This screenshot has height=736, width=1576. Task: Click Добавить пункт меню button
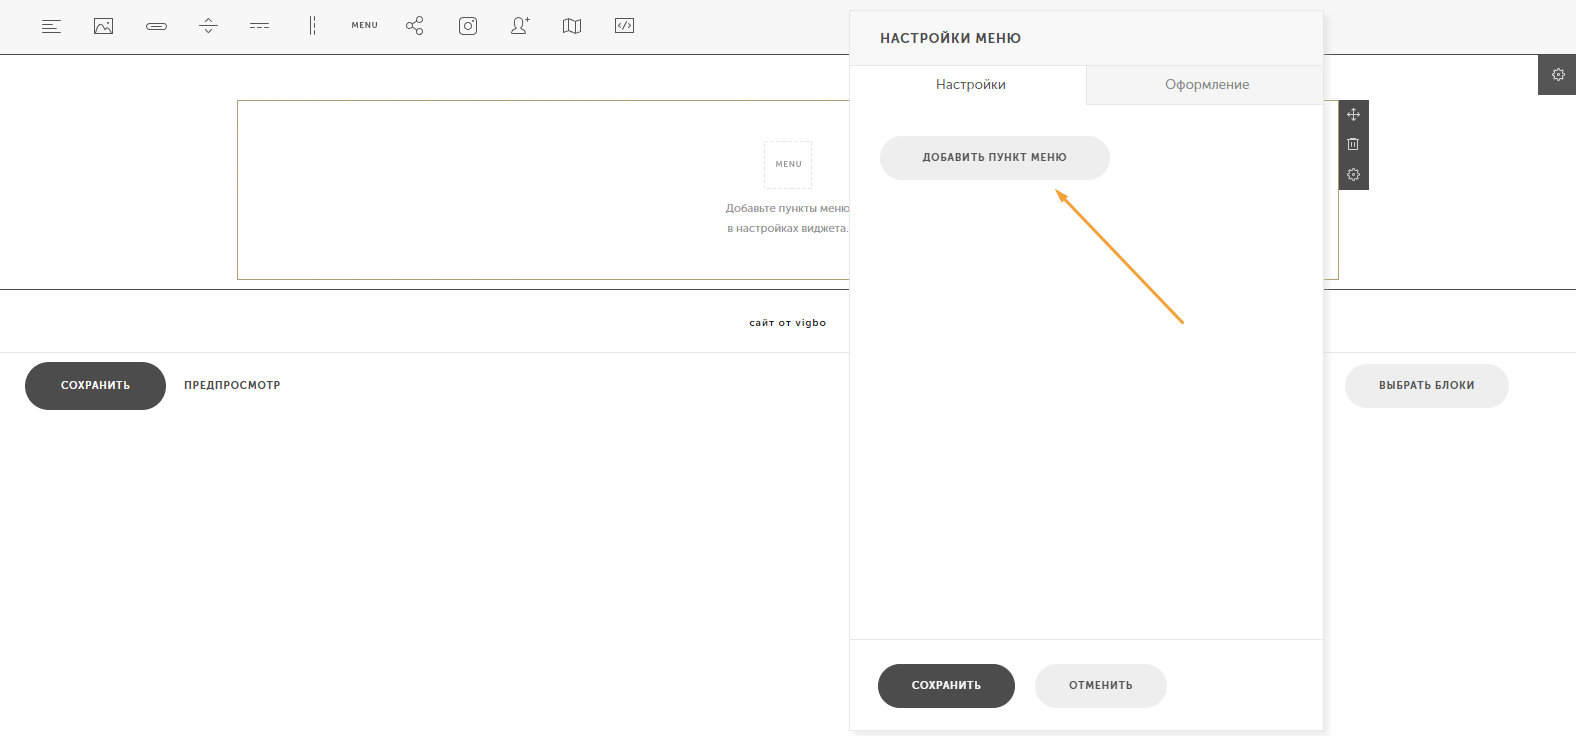[995, 158]
